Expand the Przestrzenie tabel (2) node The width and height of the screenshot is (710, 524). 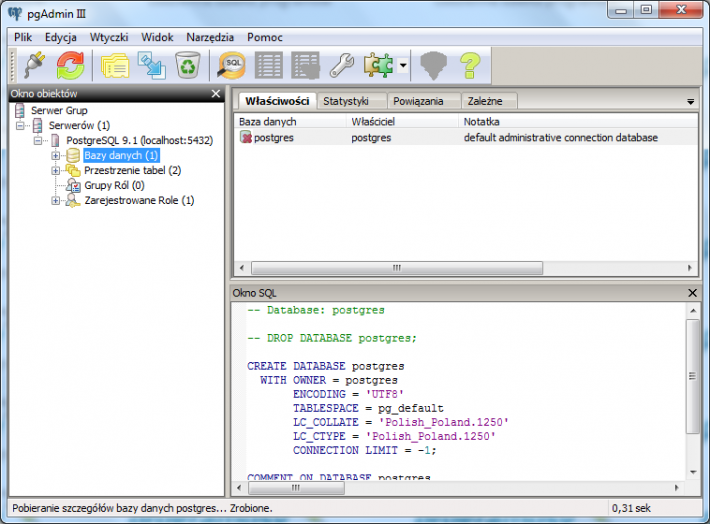(55, 171)
